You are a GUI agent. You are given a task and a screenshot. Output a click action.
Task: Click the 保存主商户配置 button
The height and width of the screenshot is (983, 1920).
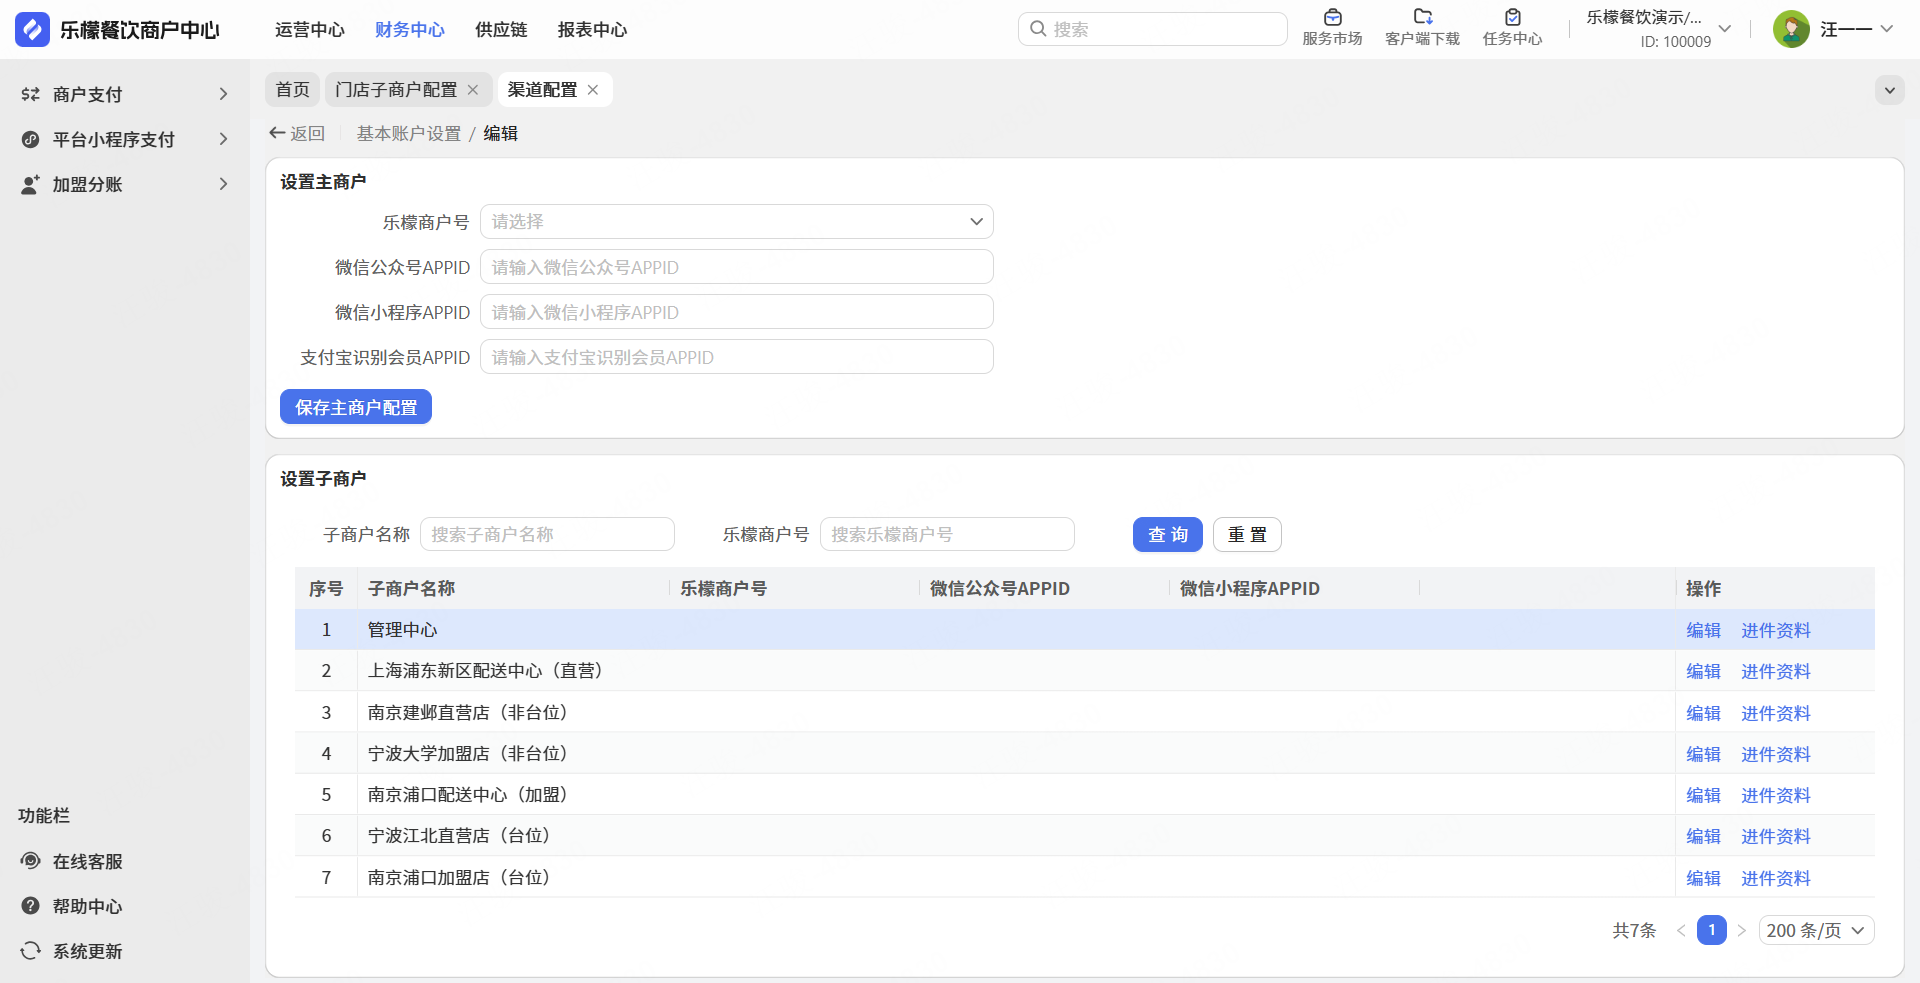356,407
